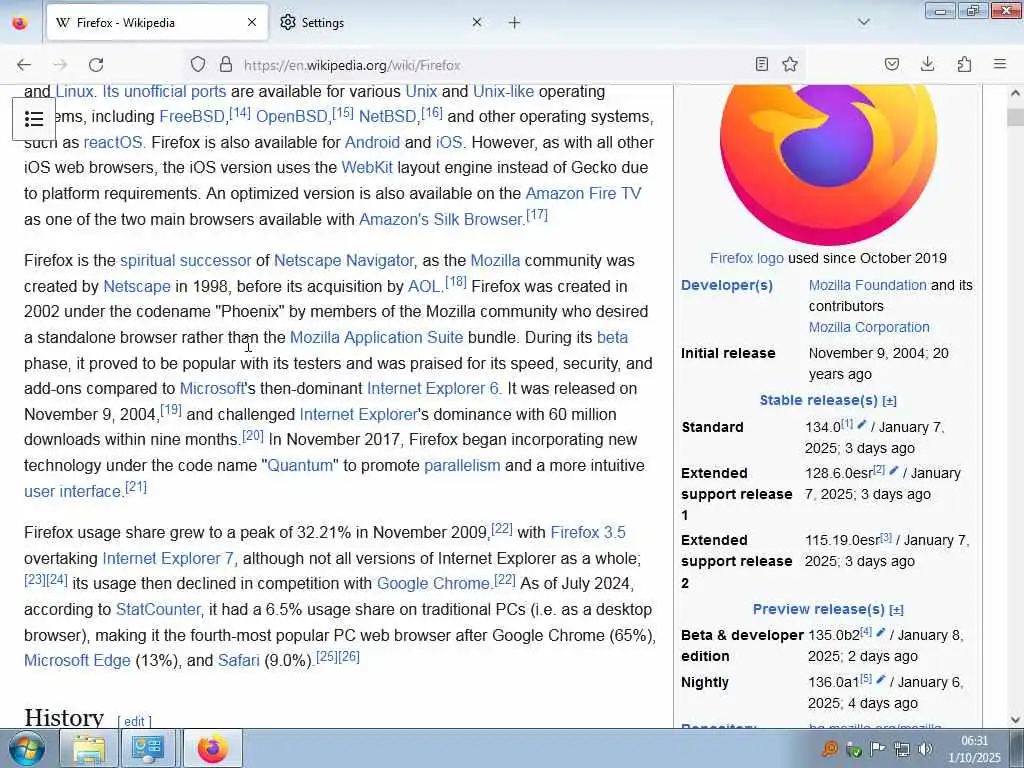
Task: Click the Firefox logo image
Action: (828, 163)
